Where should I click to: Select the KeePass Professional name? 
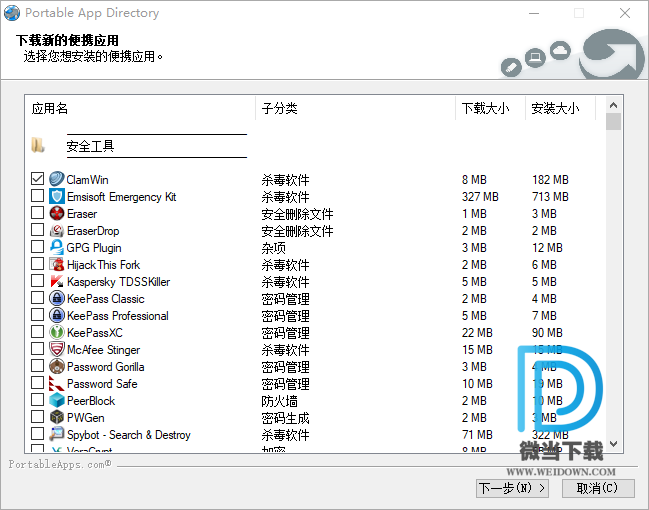118,315
